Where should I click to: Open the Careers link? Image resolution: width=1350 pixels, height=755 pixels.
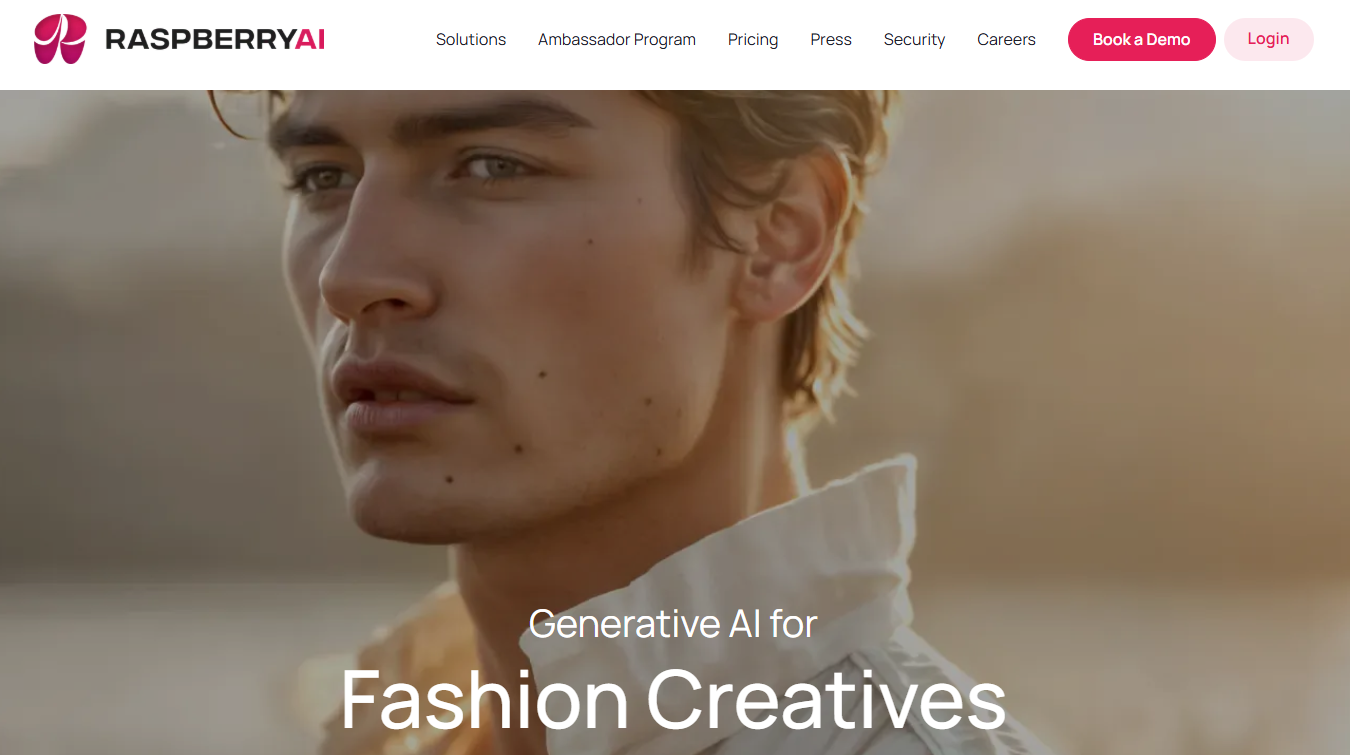1006,40
